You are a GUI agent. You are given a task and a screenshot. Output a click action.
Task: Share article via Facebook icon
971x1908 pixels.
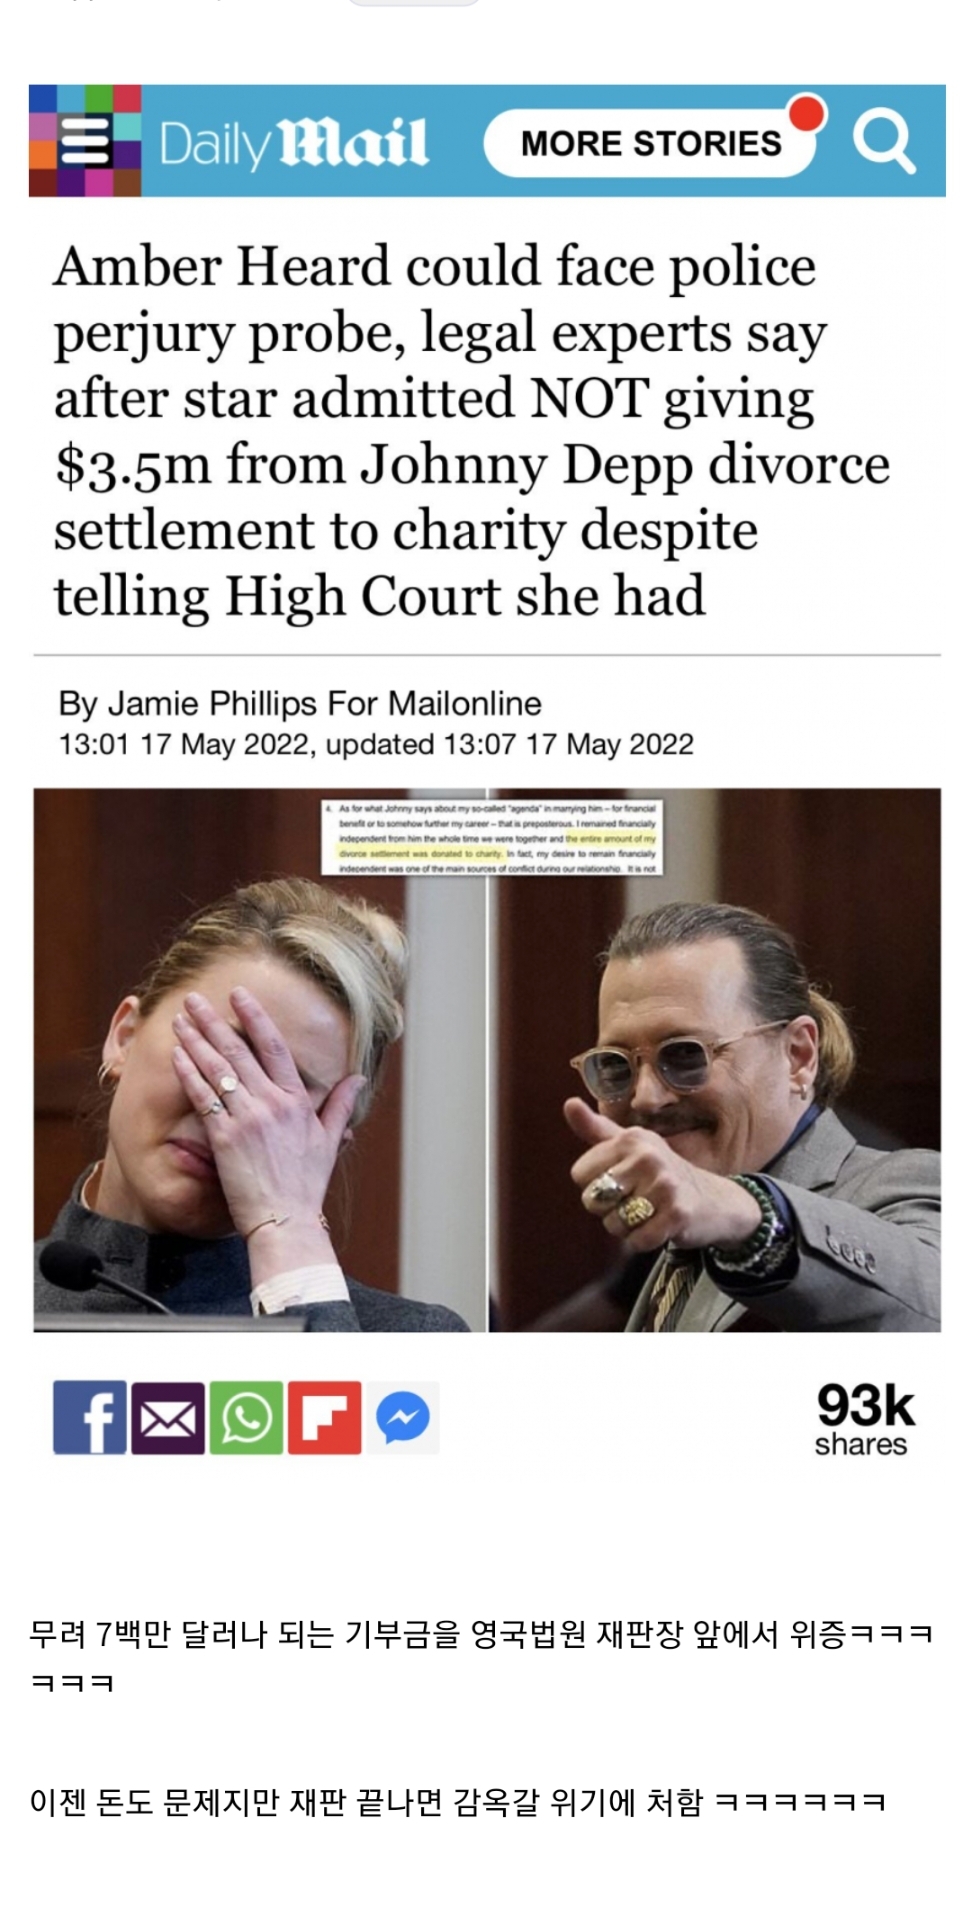90,1417
